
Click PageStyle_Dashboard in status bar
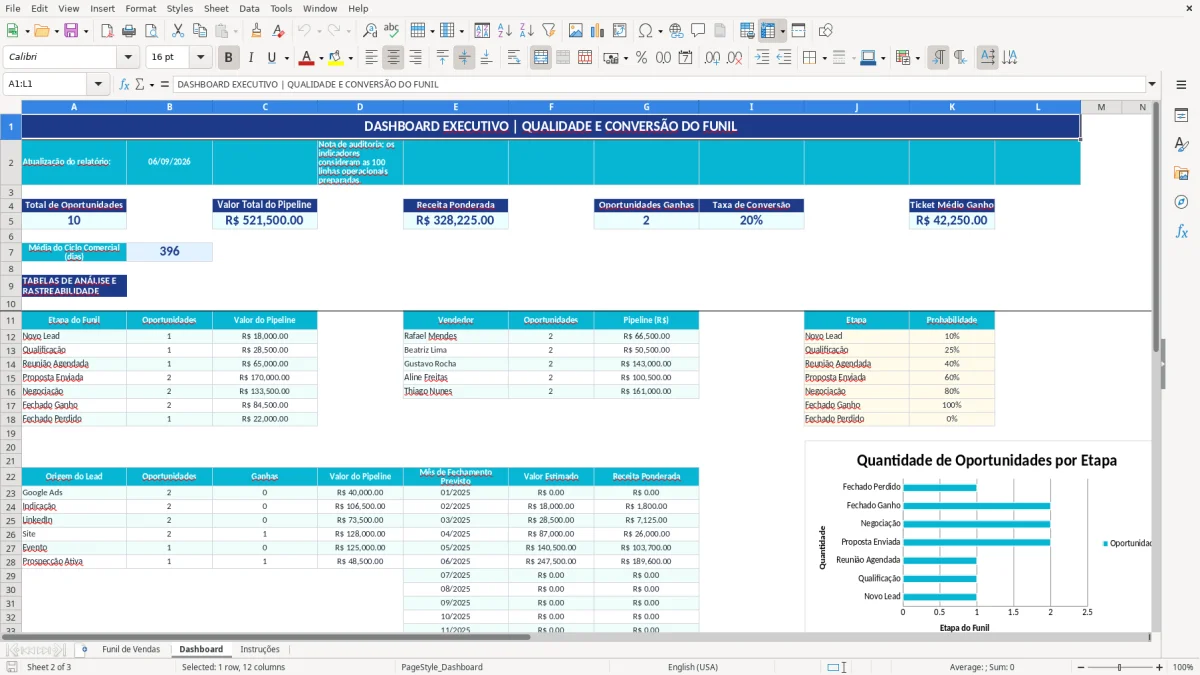point(442,667)
